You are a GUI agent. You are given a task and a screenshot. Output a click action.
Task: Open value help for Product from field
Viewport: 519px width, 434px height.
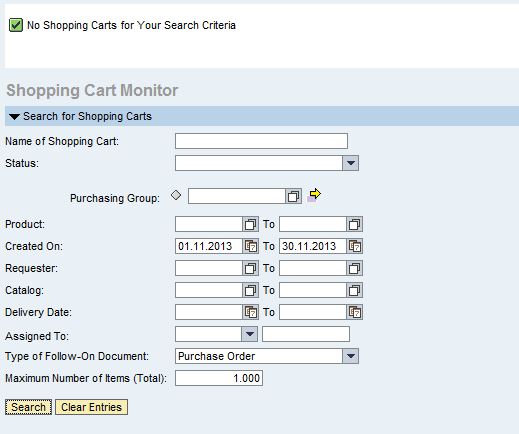click(250, 224)
